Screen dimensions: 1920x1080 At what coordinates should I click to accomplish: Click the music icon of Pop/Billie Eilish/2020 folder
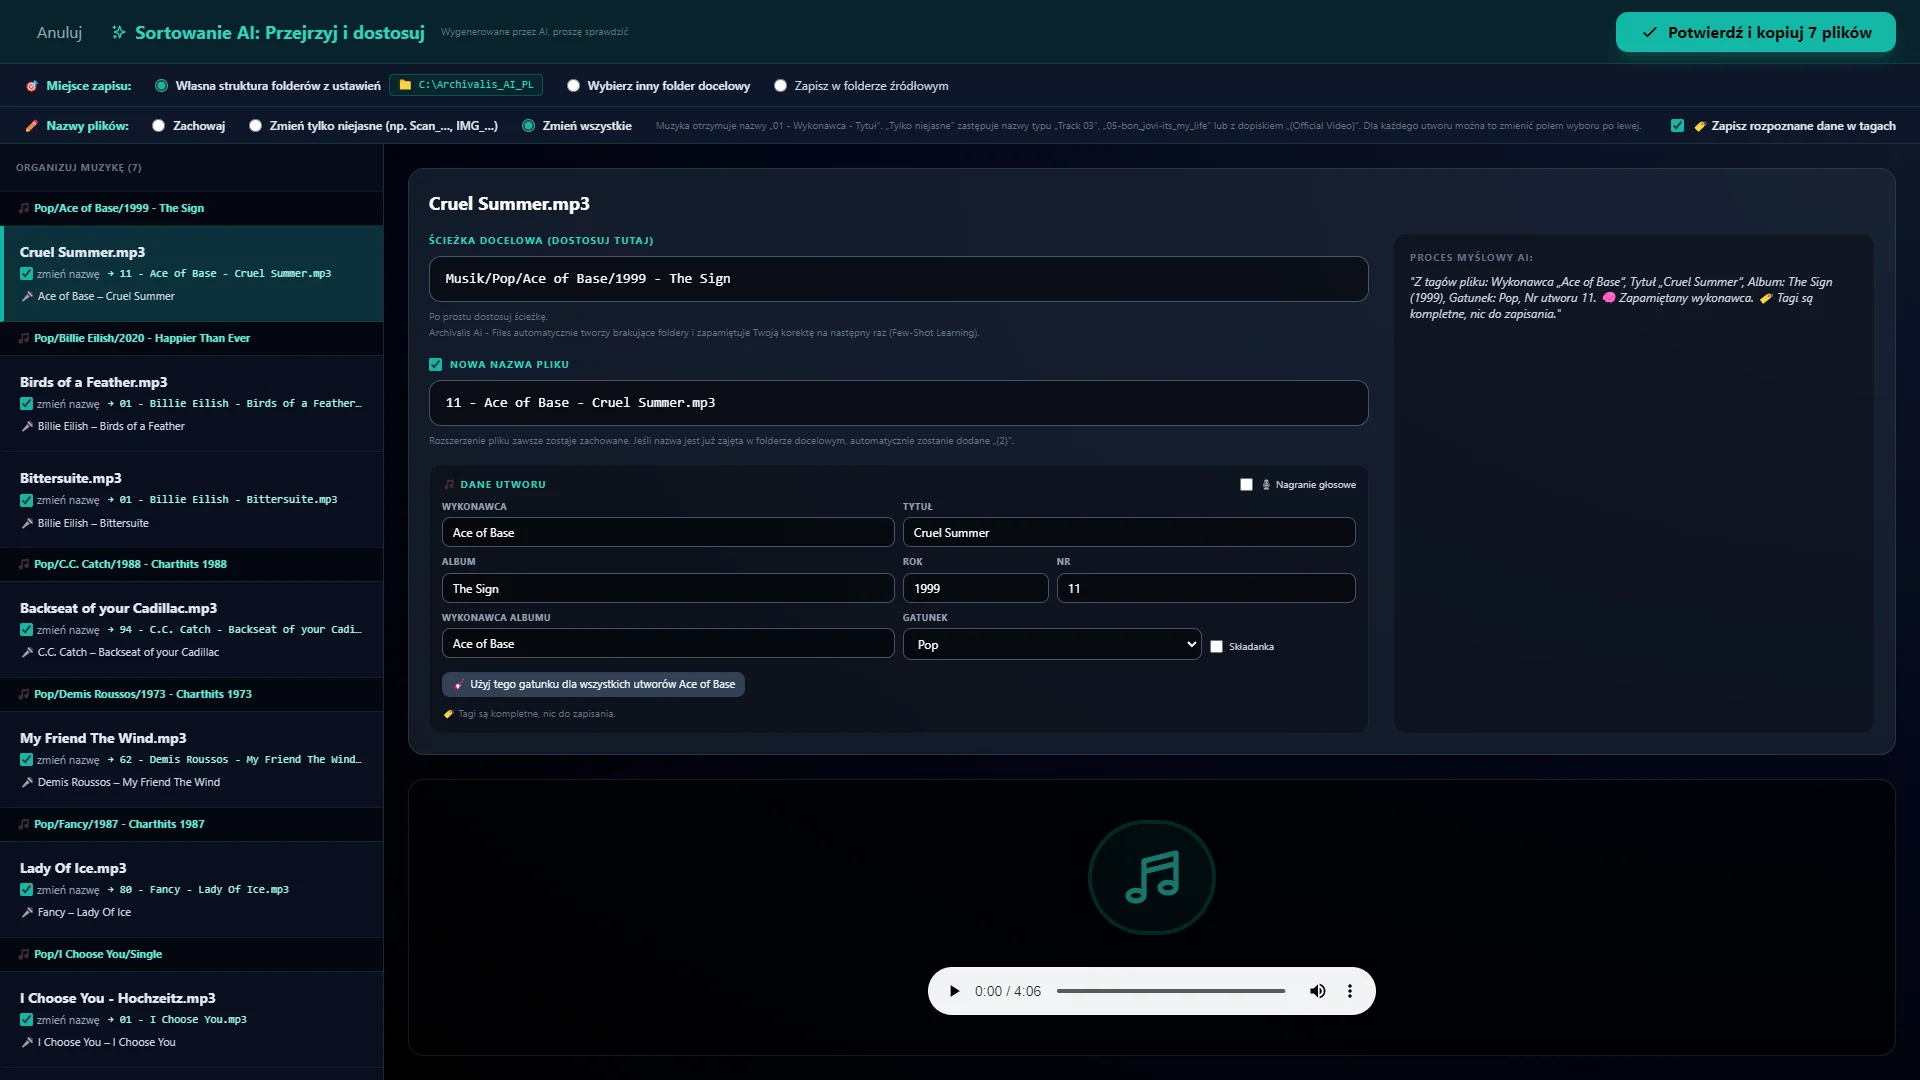point(24,338)
